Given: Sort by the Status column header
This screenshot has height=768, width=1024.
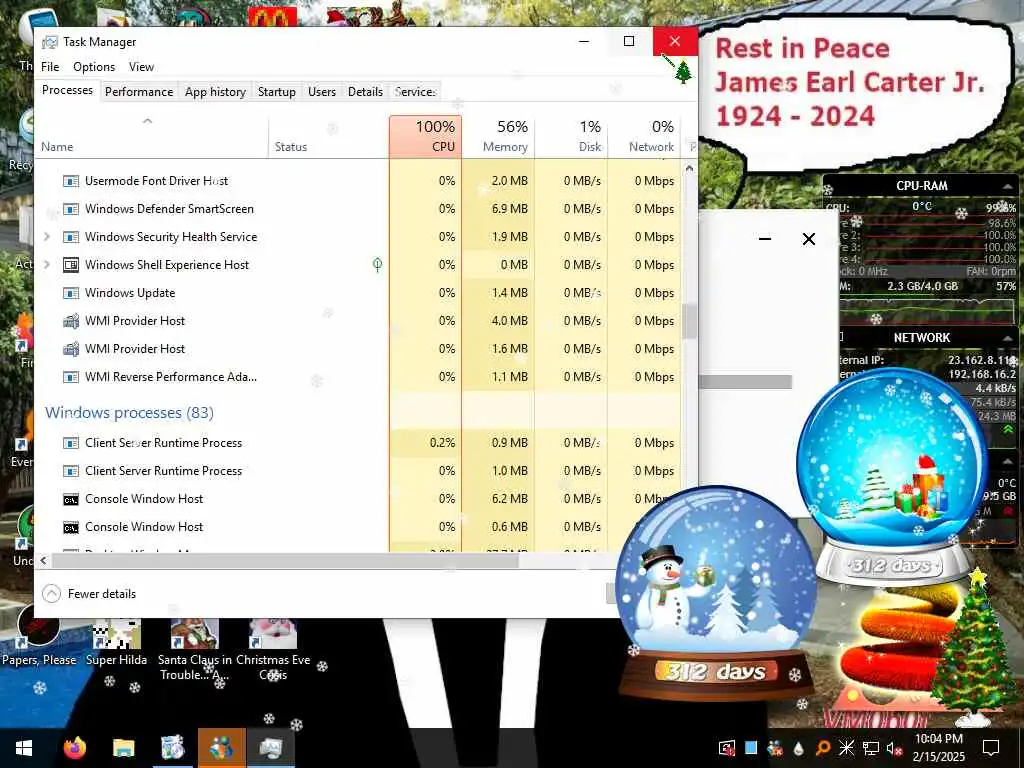Looking at the screenshot, I should [328, 136].
